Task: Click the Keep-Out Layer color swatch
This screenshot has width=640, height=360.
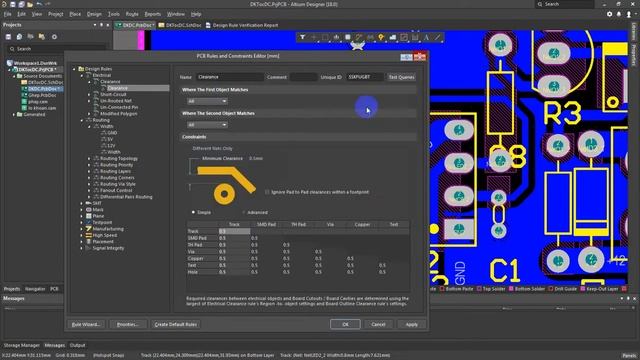Action: pos(583,289)
